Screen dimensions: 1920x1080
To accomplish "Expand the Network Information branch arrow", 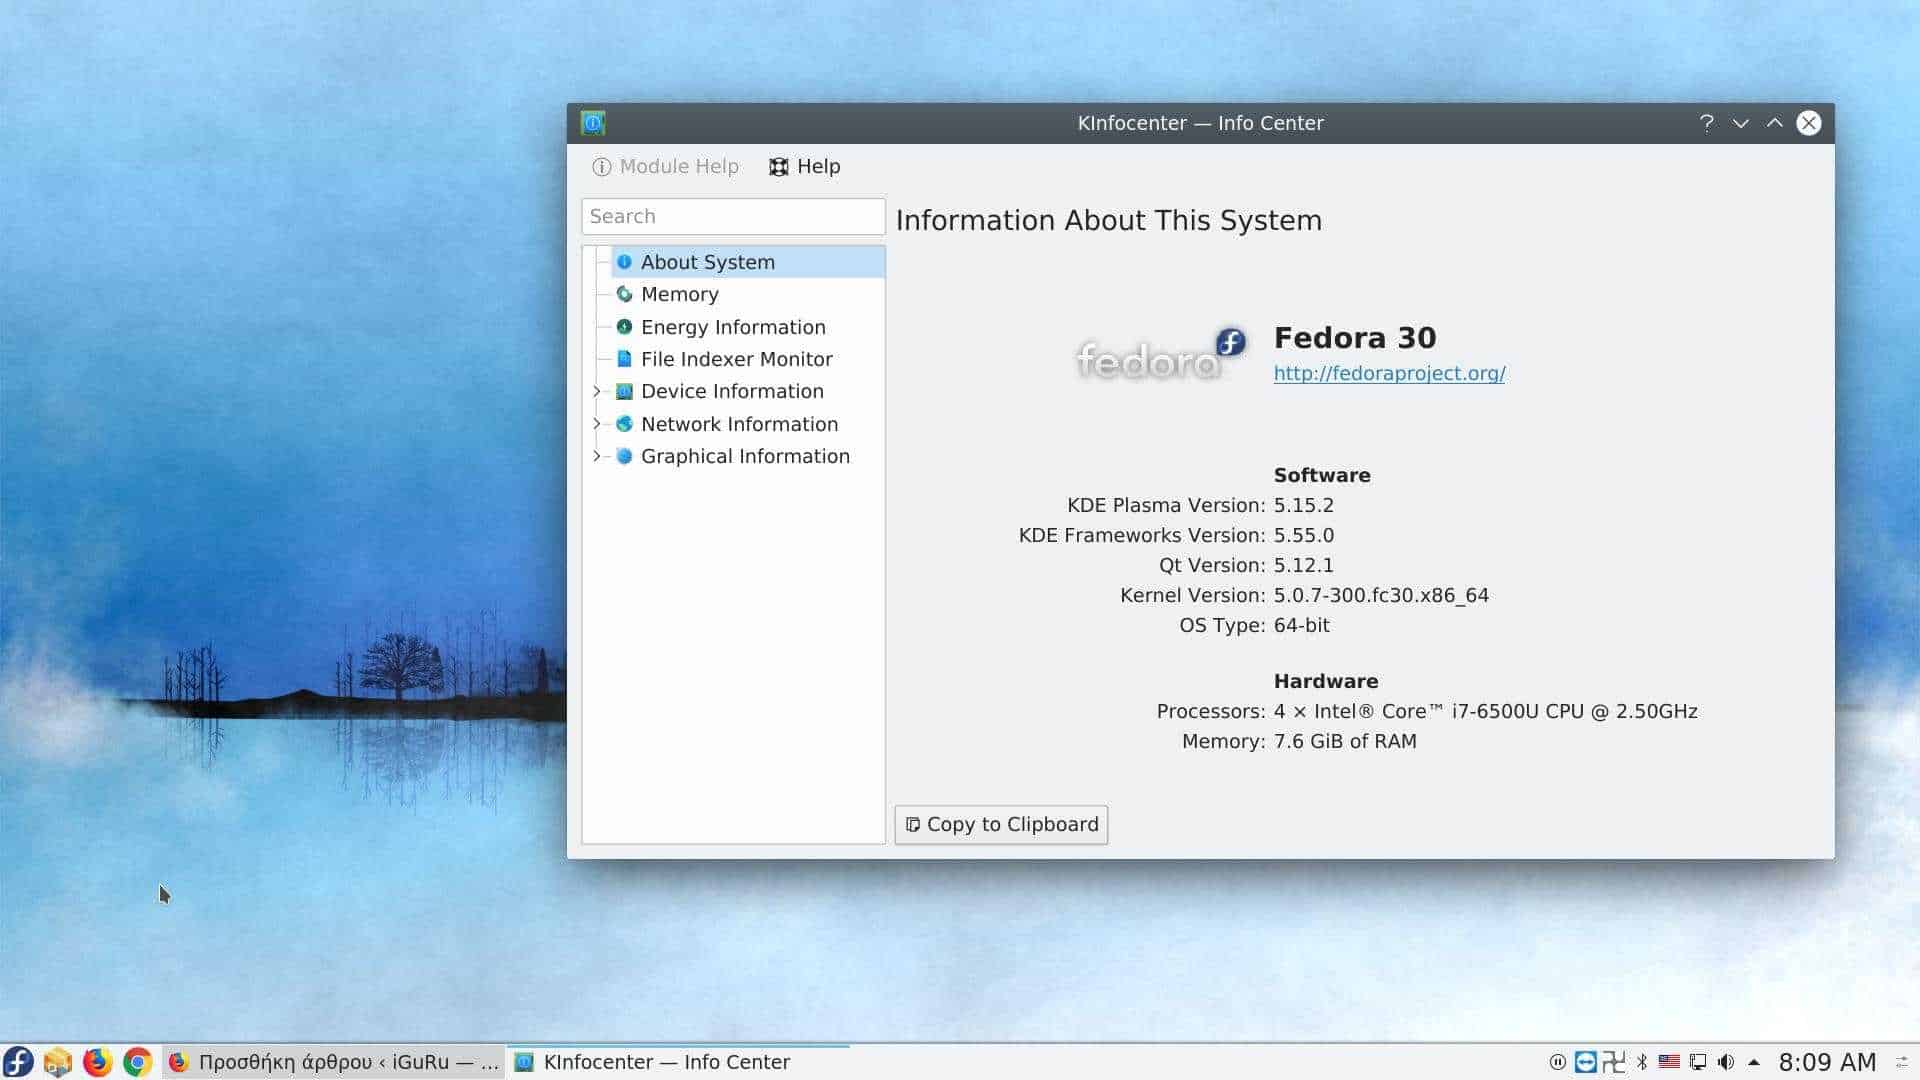I will click(x=597, y=424).
